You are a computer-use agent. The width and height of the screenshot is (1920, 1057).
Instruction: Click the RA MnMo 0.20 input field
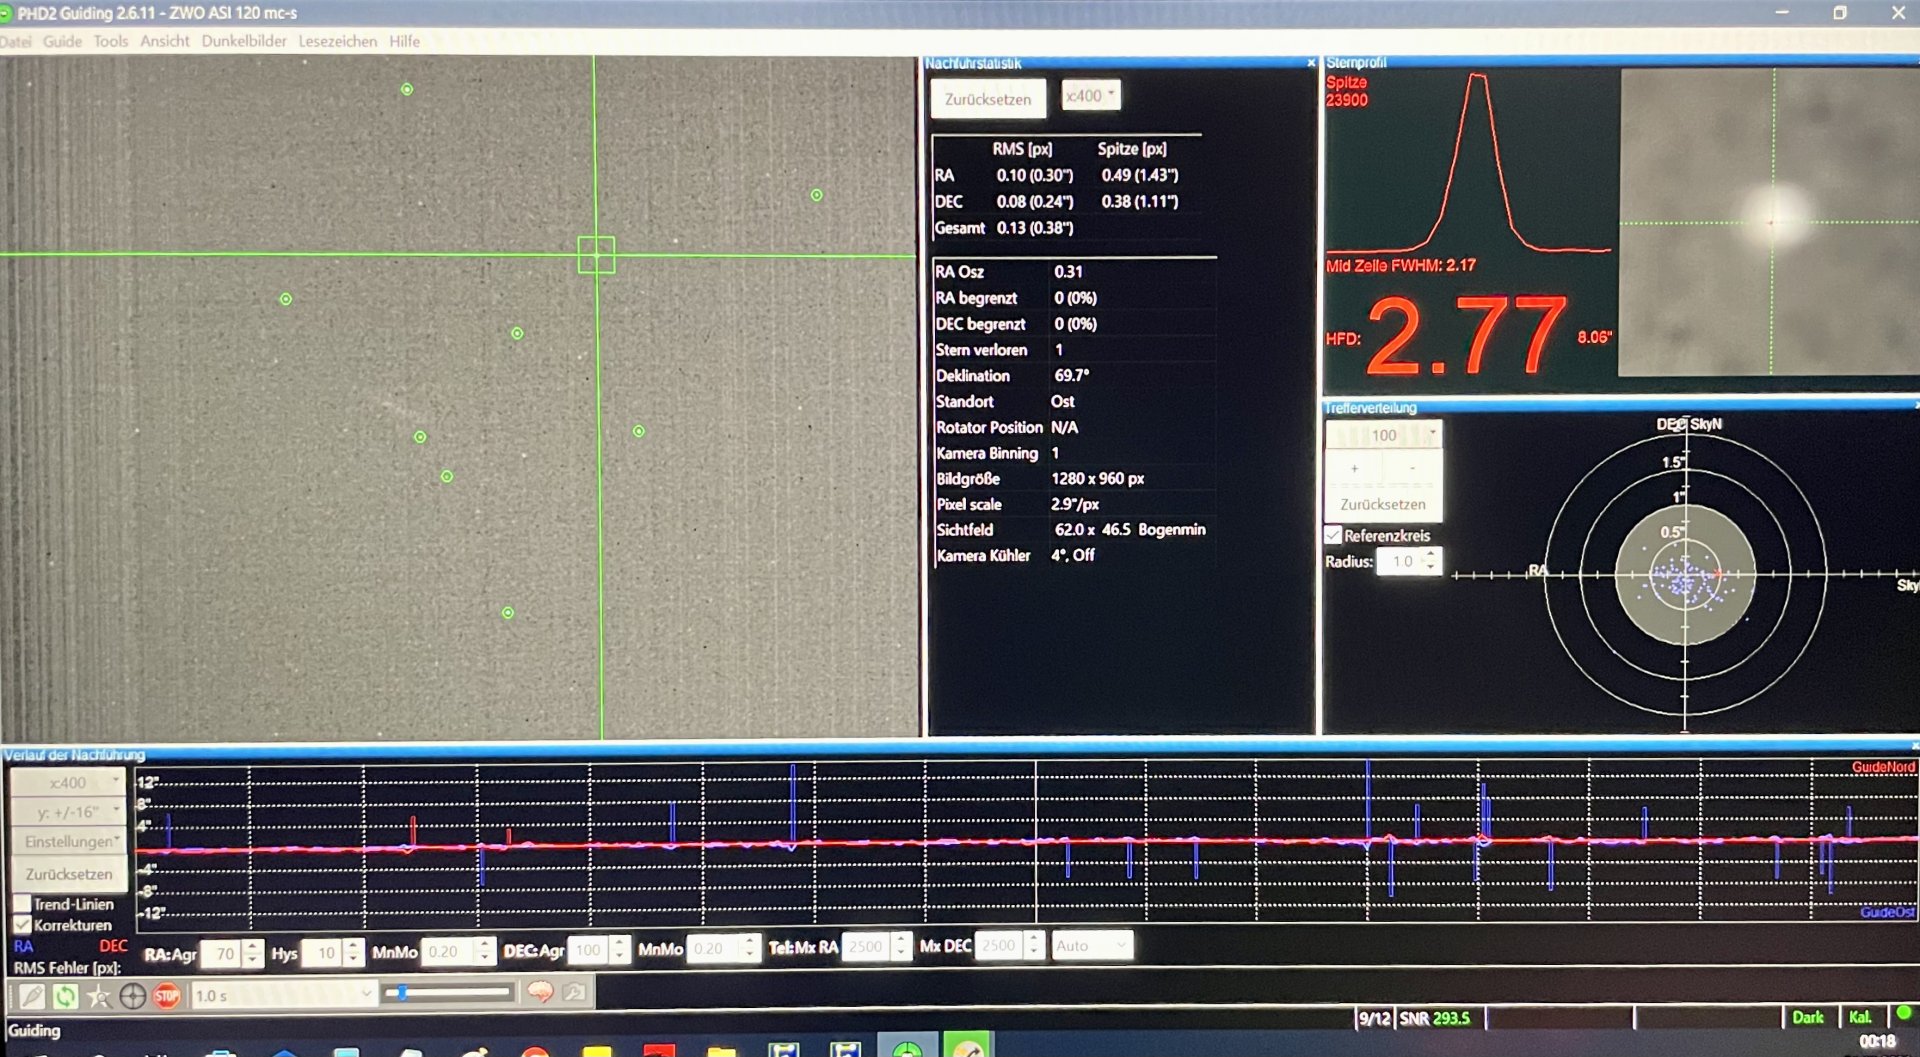coord(447,951)
